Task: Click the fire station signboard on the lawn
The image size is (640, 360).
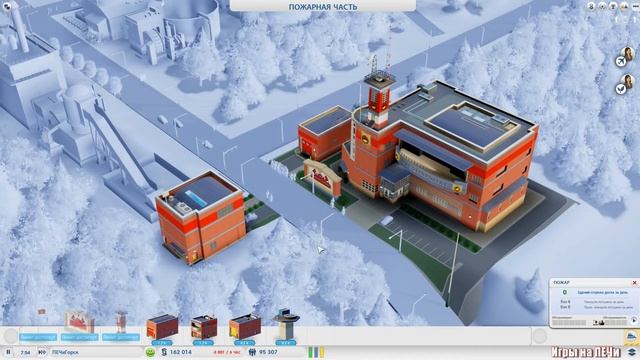Action: click(323, 178)
